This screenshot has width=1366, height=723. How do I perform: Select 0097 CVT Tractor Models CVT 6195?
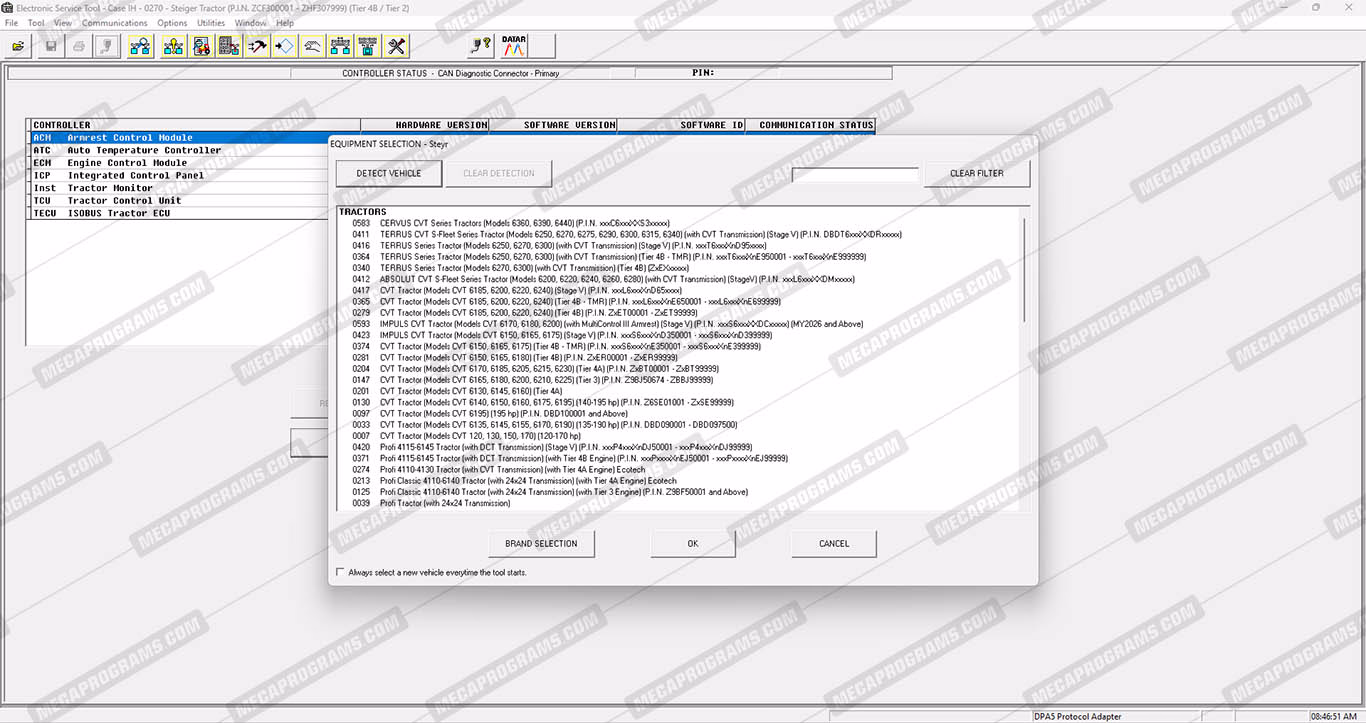490,413
